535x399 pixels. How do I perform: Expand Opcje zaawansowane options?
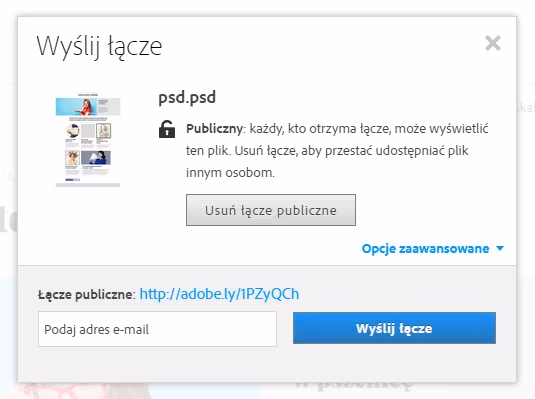click(x=433, y=248)
